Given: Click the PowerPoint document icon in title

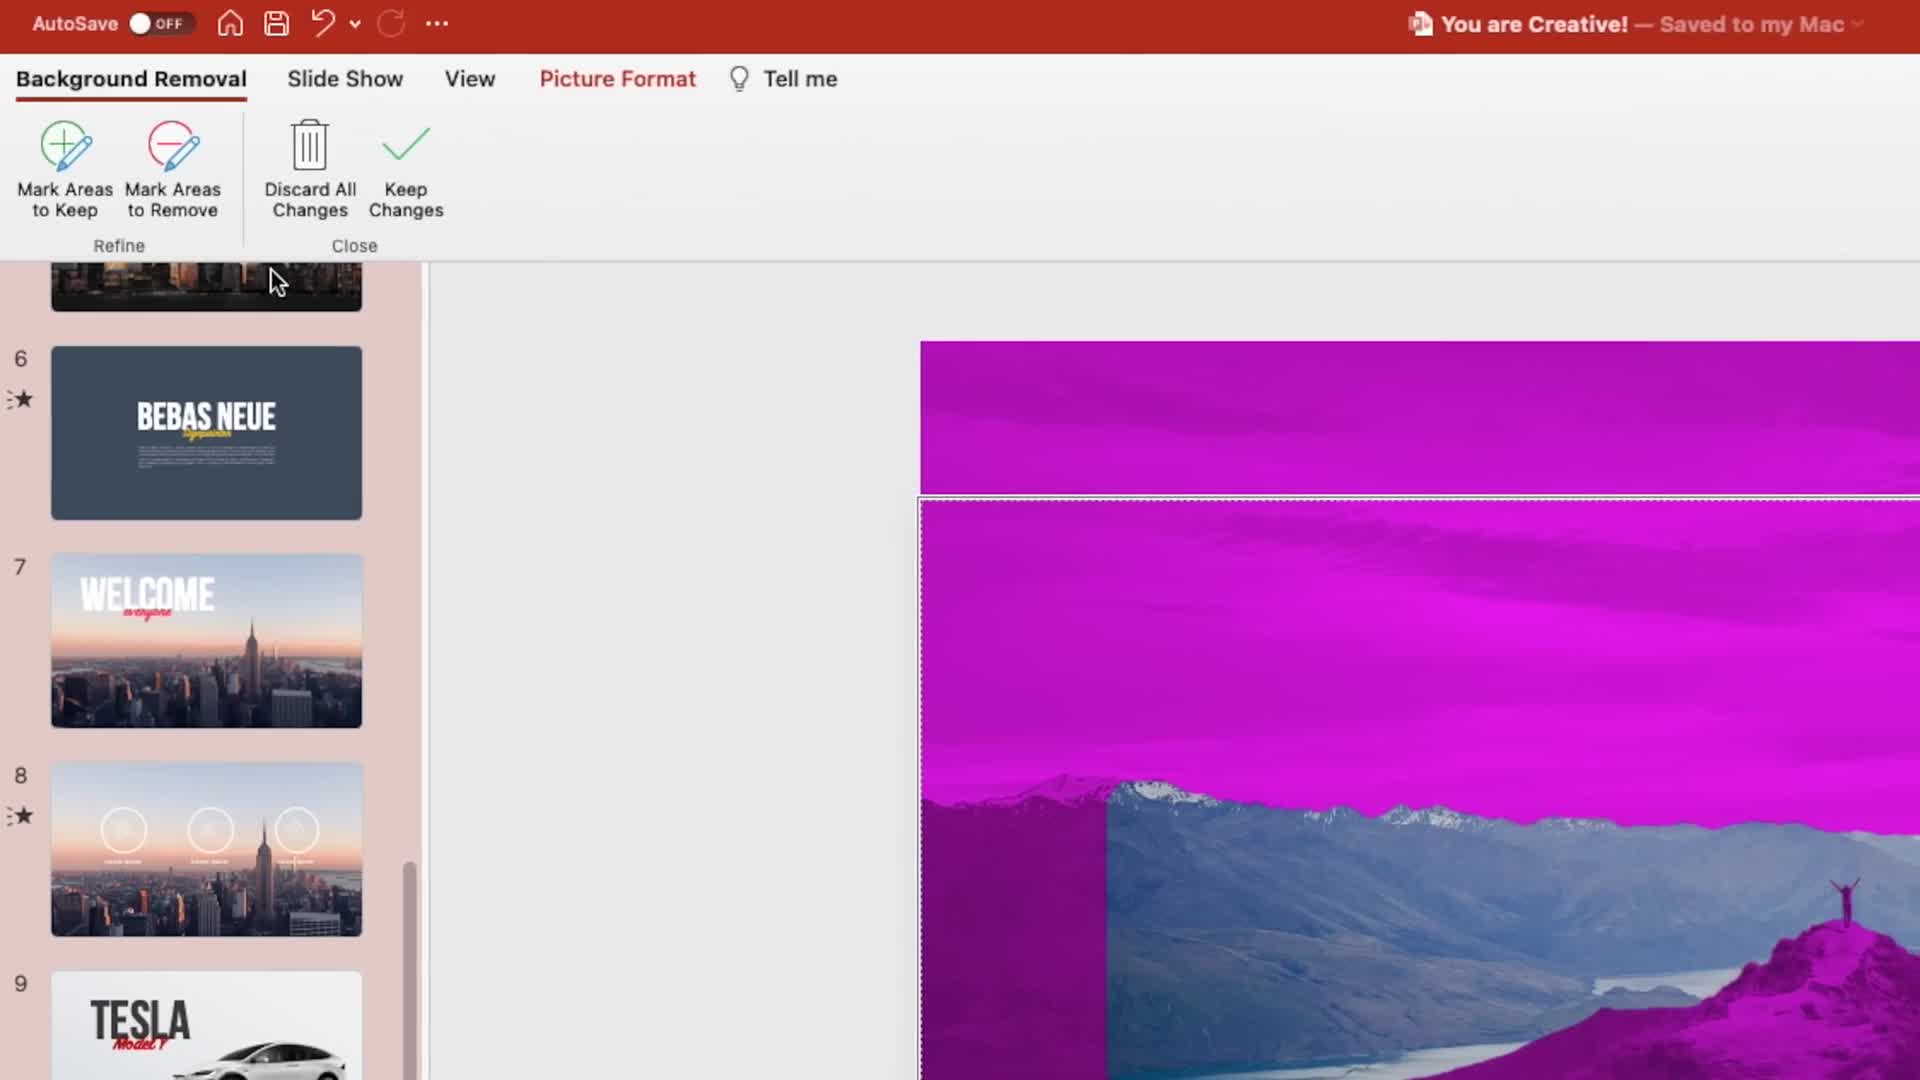Looking at the screenshot, I should 1420,24.
